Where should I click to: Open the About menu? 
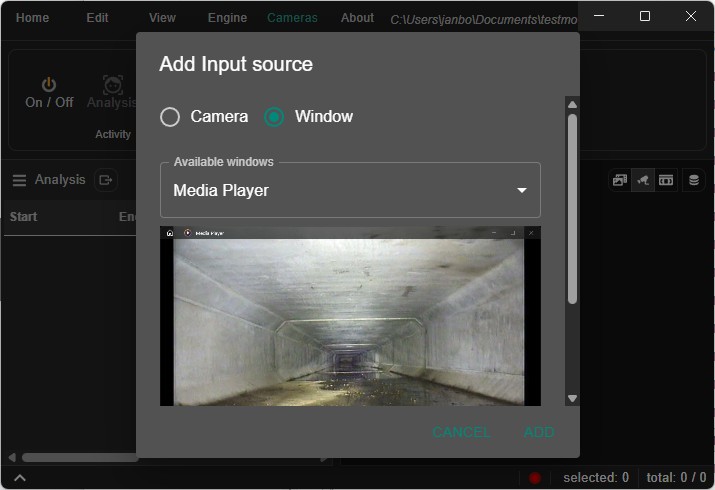tap(357, 18)
